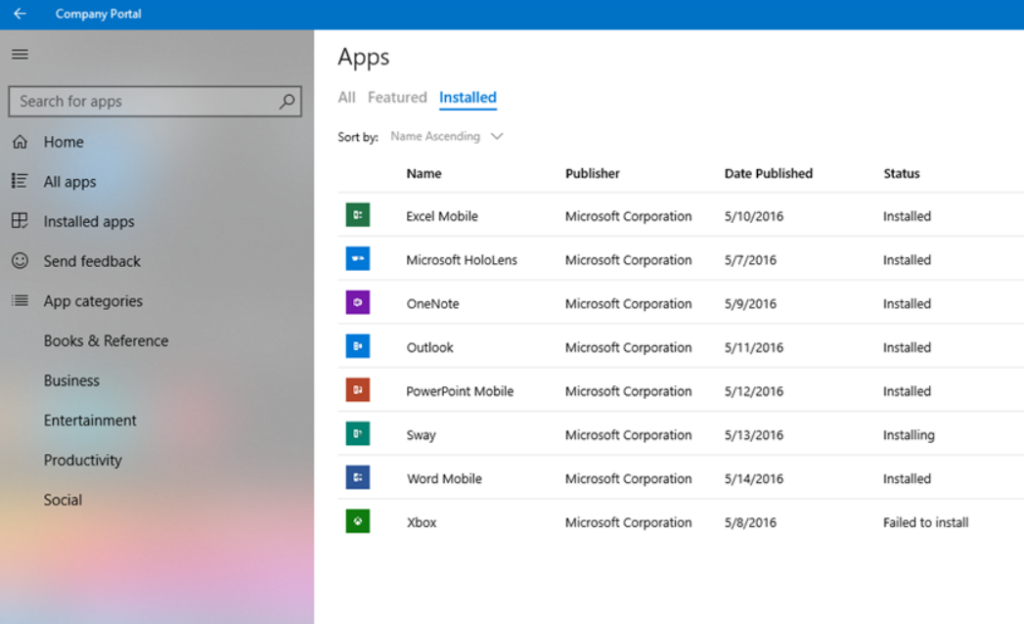Screen dimensions: 1024x624
Task: Click the search magnifier icon
Action: 287,101
